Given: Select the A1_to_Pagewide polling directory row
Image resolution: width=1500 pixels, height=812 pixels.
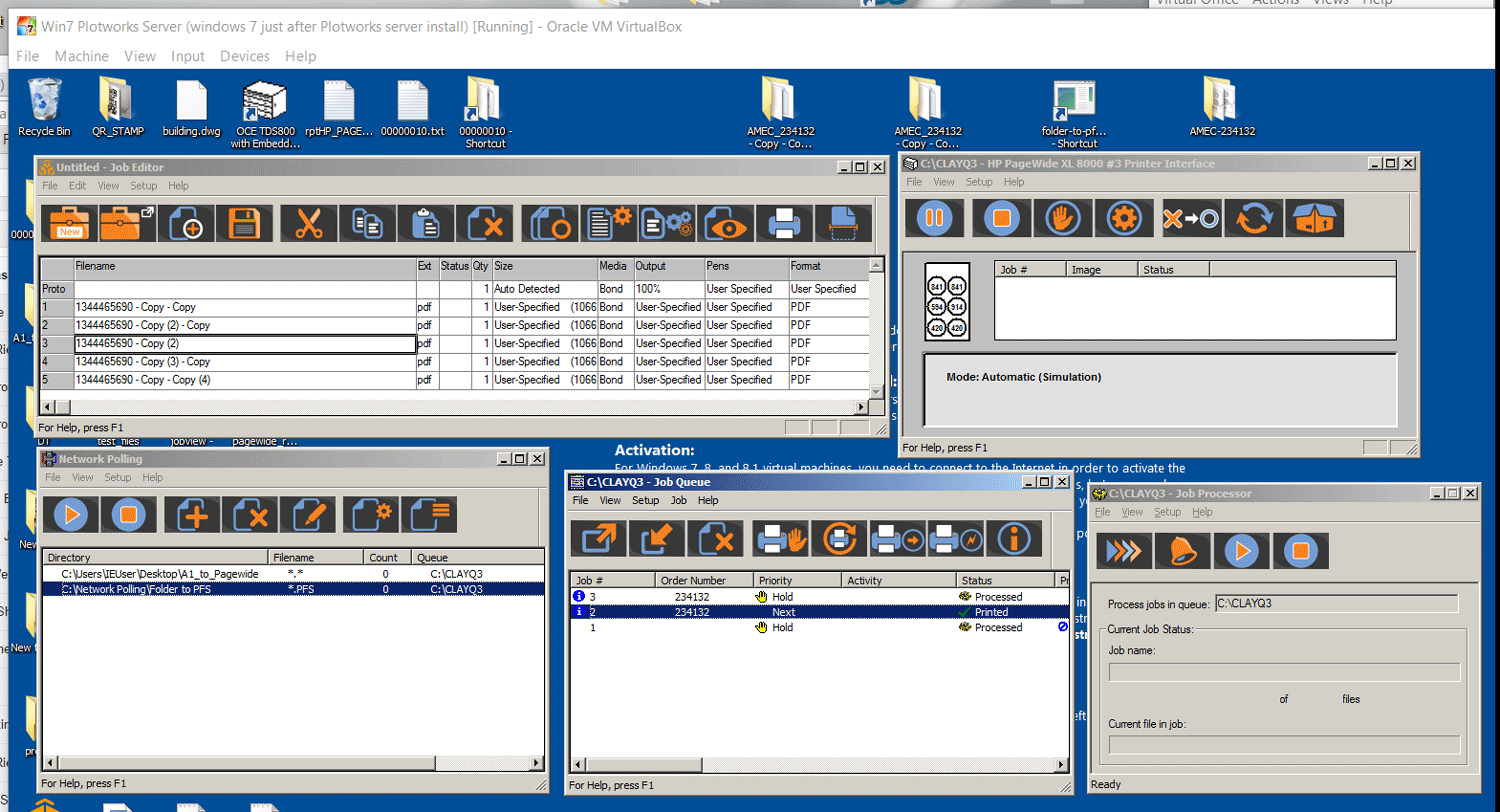Looking at the screenshot, I should (x=293, y=574).
